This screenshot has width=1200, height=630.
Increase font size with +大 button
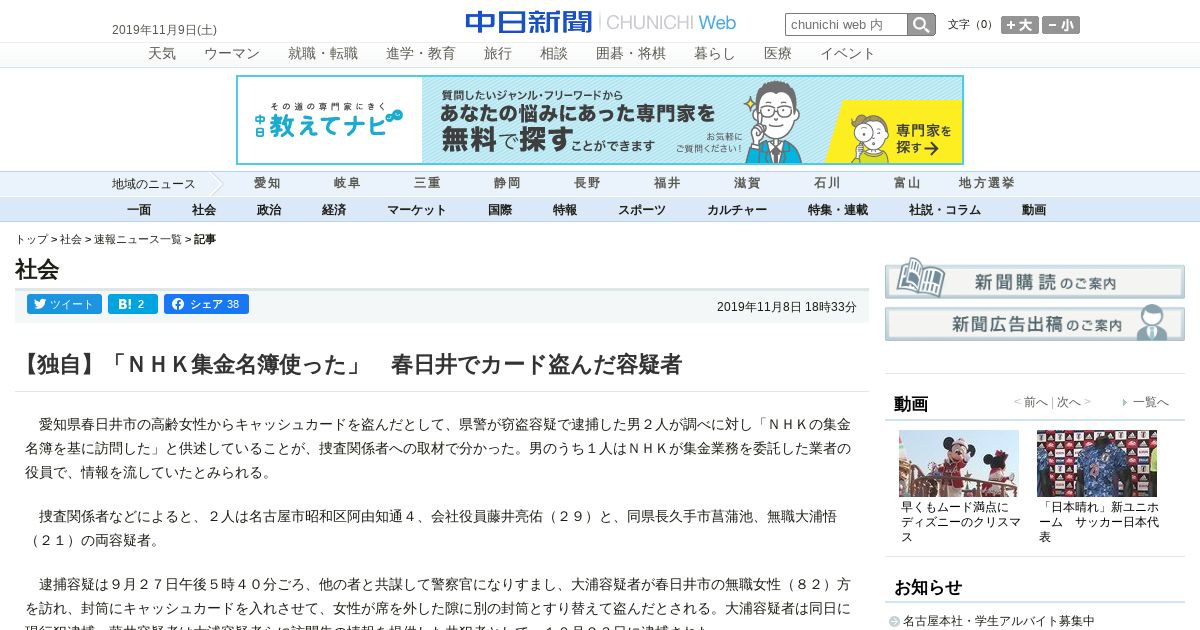click(x=1020, y=25)
